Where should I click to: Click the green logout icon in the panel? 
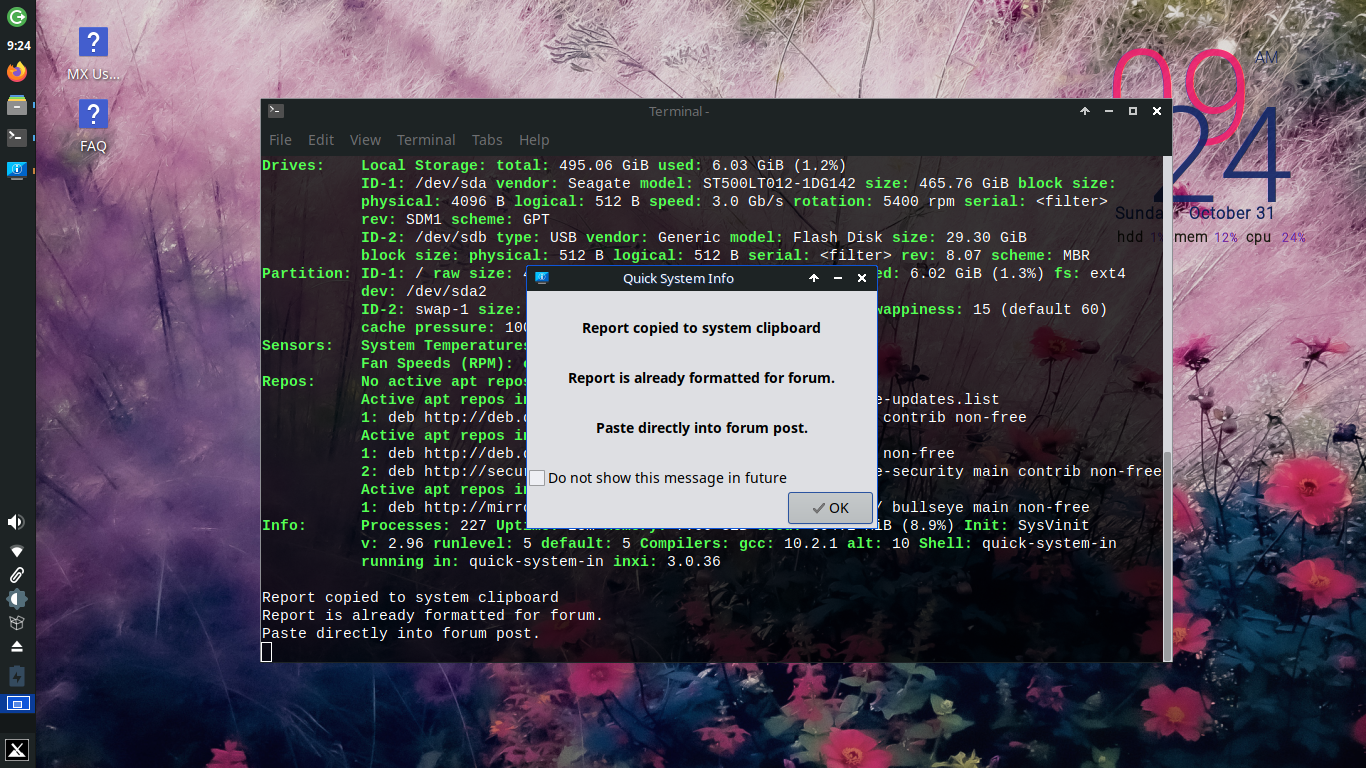pos(17,18)
